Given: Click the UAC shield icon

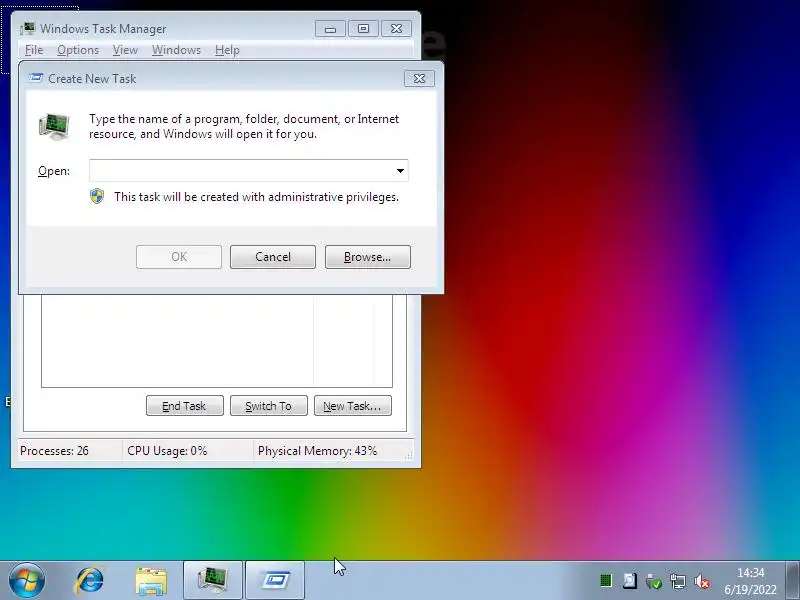Looking at the screenshot, I should [x=97, y=196].
